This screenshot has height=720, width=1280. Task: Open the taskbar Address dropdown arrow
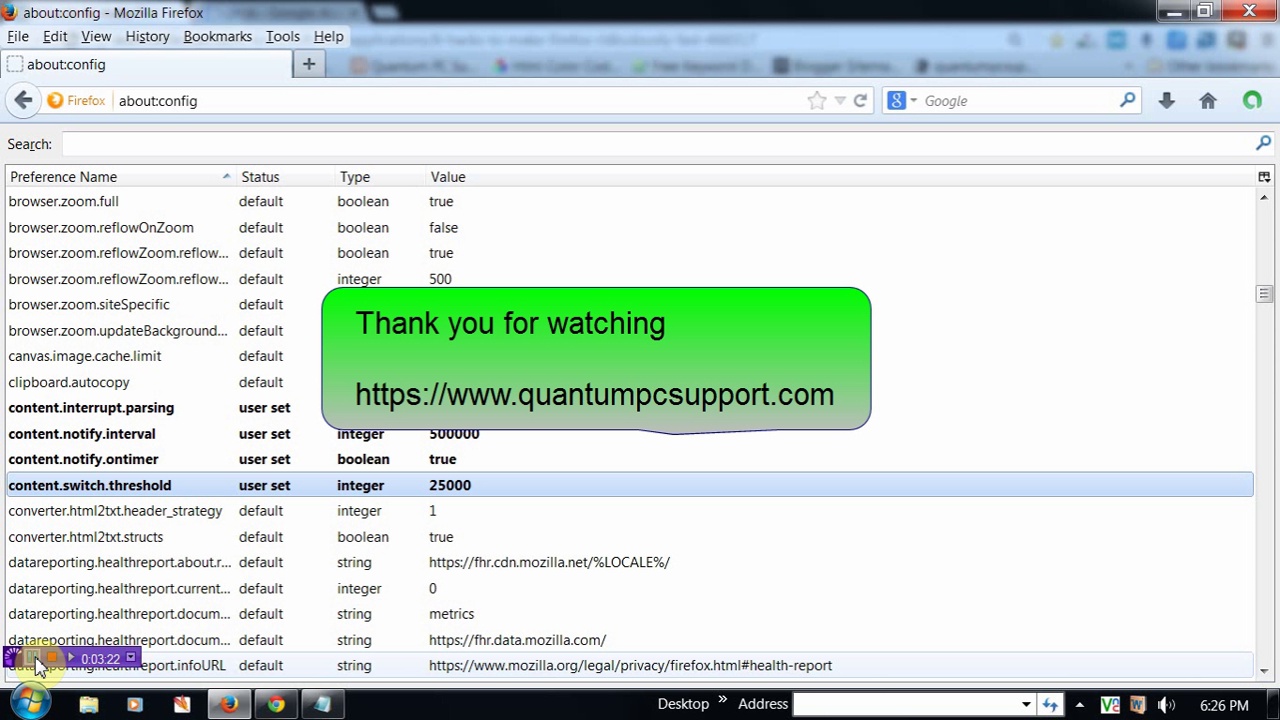pyautogui.click(x=1026, y=704)
